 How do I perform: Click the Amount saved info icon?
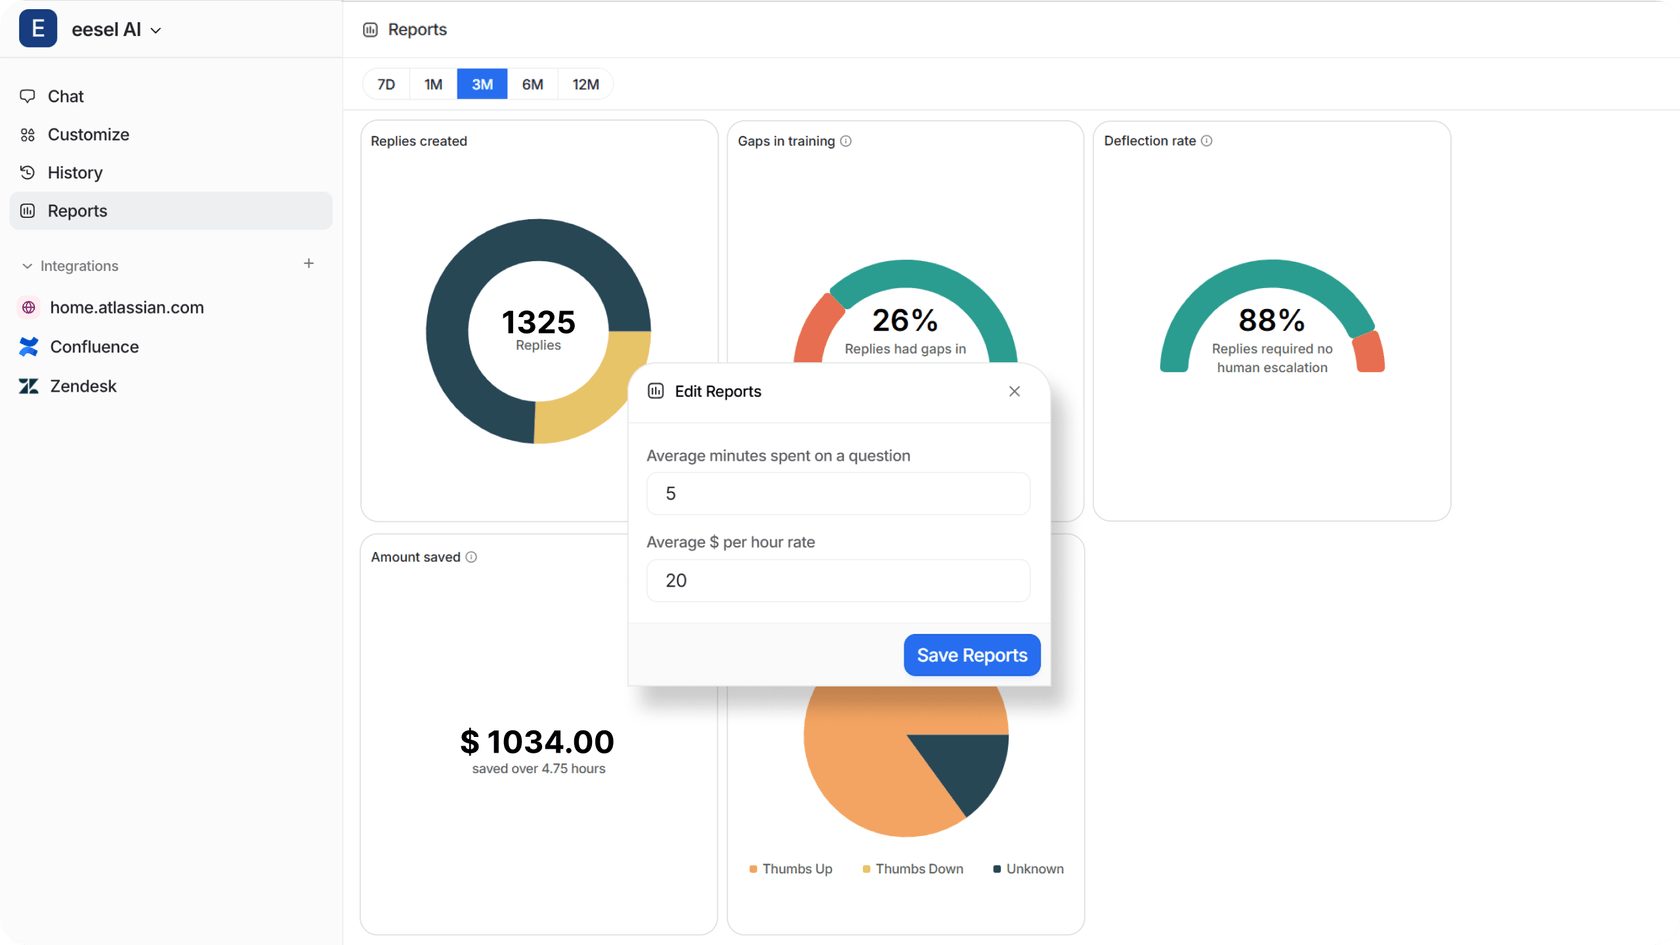[470, 557]
